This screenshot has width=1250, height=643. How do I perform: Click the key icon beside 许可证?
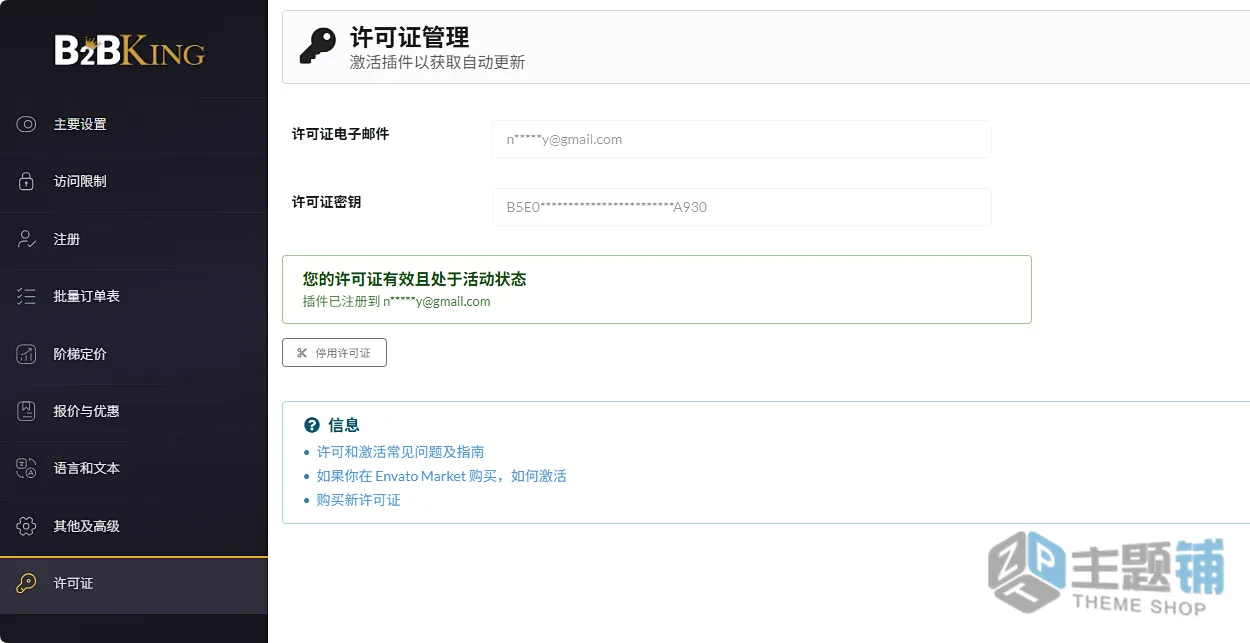point(27,583)
